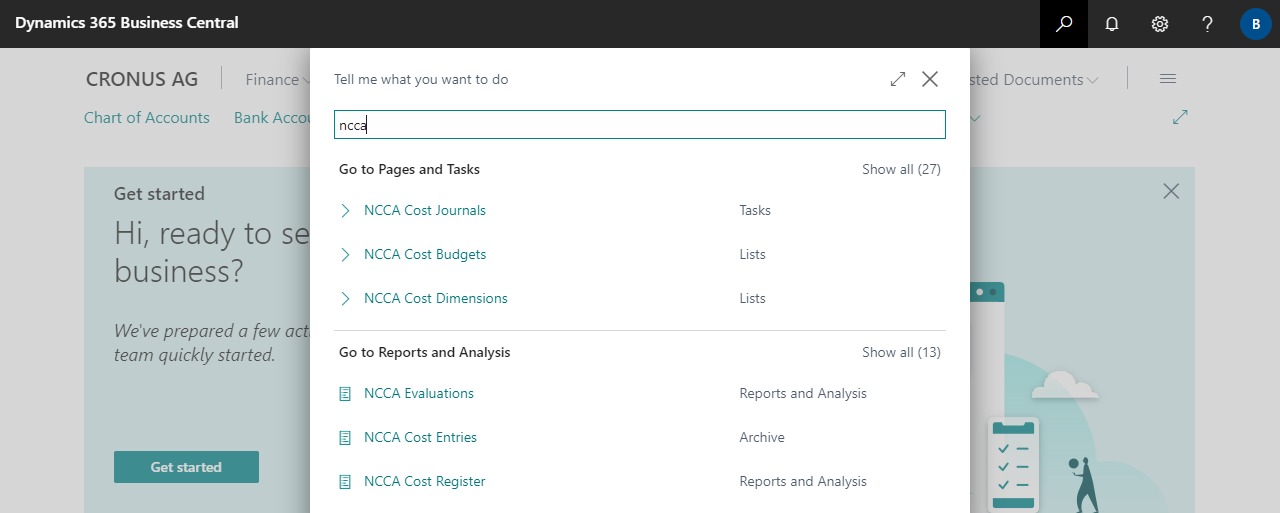The height and width of the screenshot is (513, 1280).
Task: Open the user account avatar B
Action: tap(1256, 24)
